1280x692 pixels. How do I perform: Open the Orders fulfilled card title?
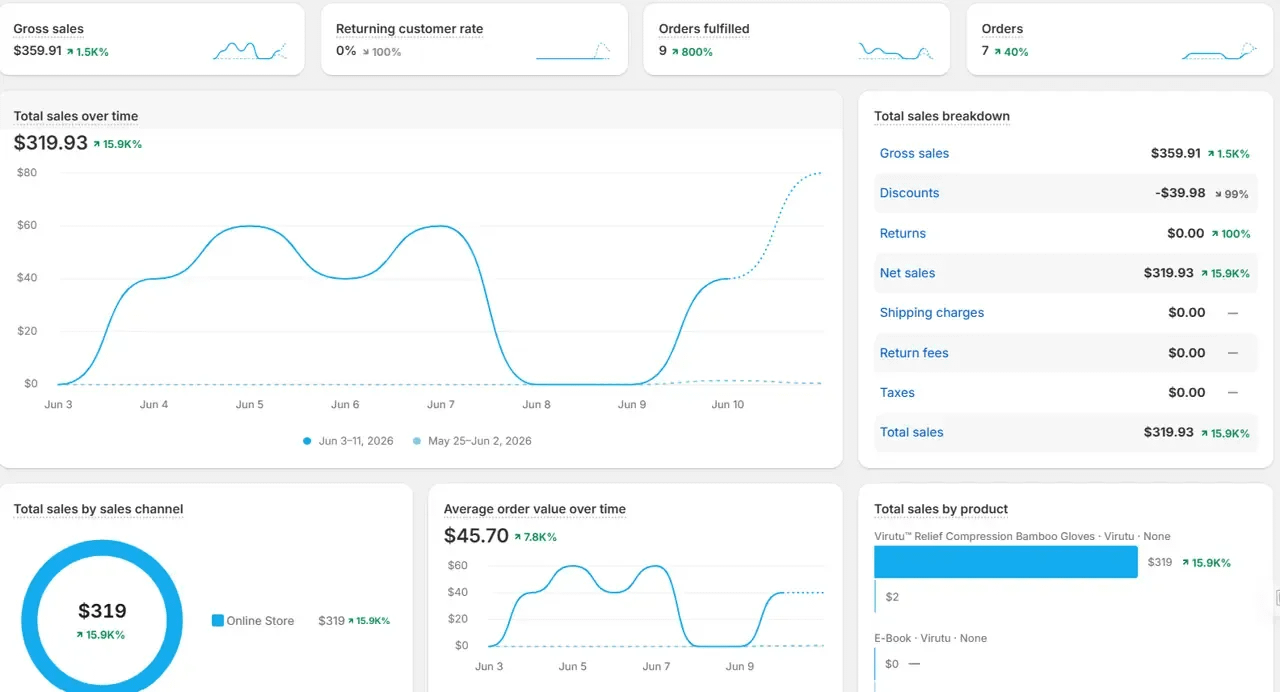(704, 29)
